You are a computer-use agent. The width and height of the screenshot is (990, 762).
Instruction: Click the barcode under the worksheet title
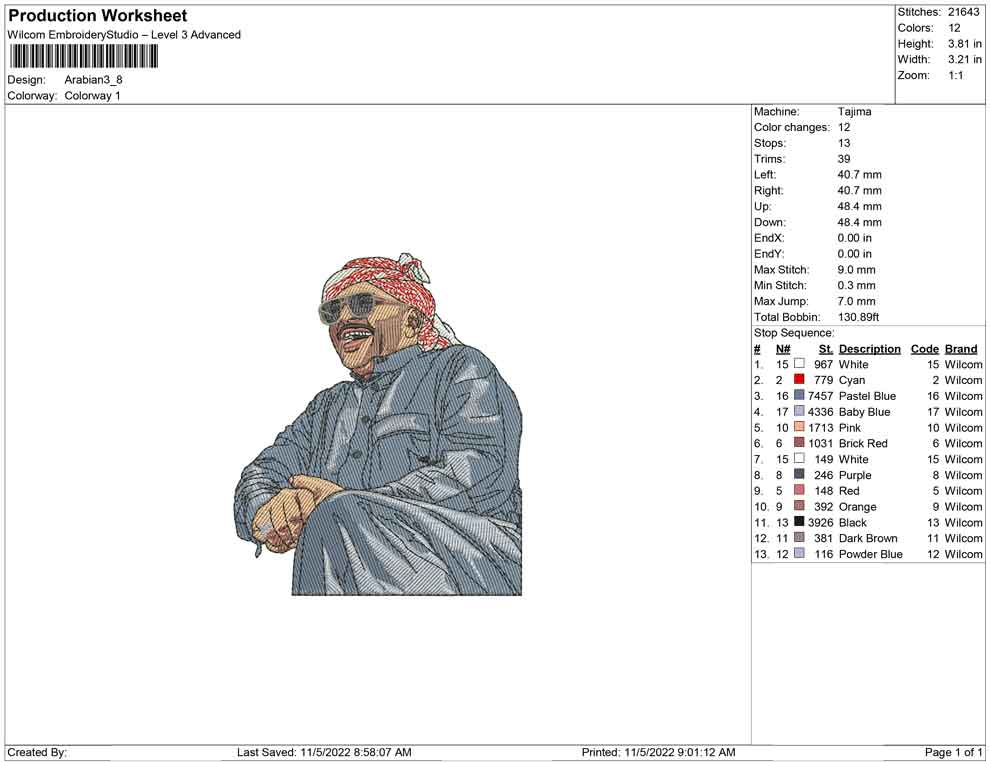pos(83,57)
